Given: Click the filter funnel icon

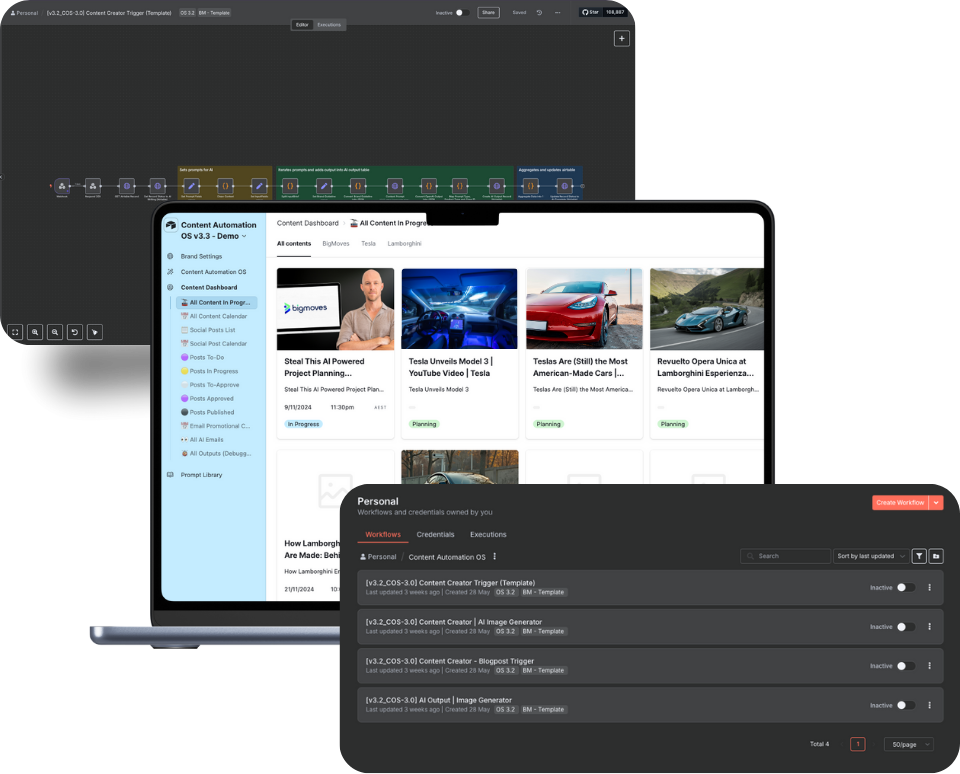Looking at the screenshot, I should (919, 556).
